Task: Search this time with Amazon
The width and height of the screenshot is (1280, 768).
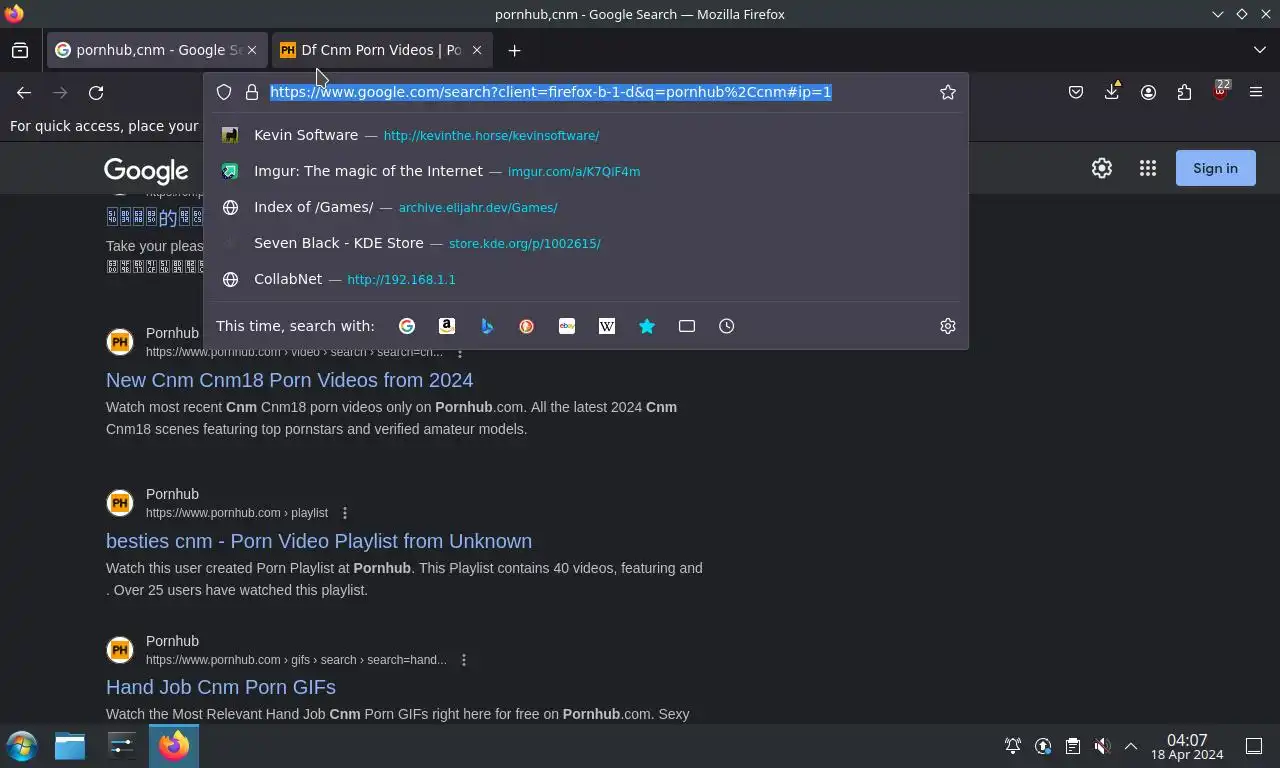Action: 447,326
